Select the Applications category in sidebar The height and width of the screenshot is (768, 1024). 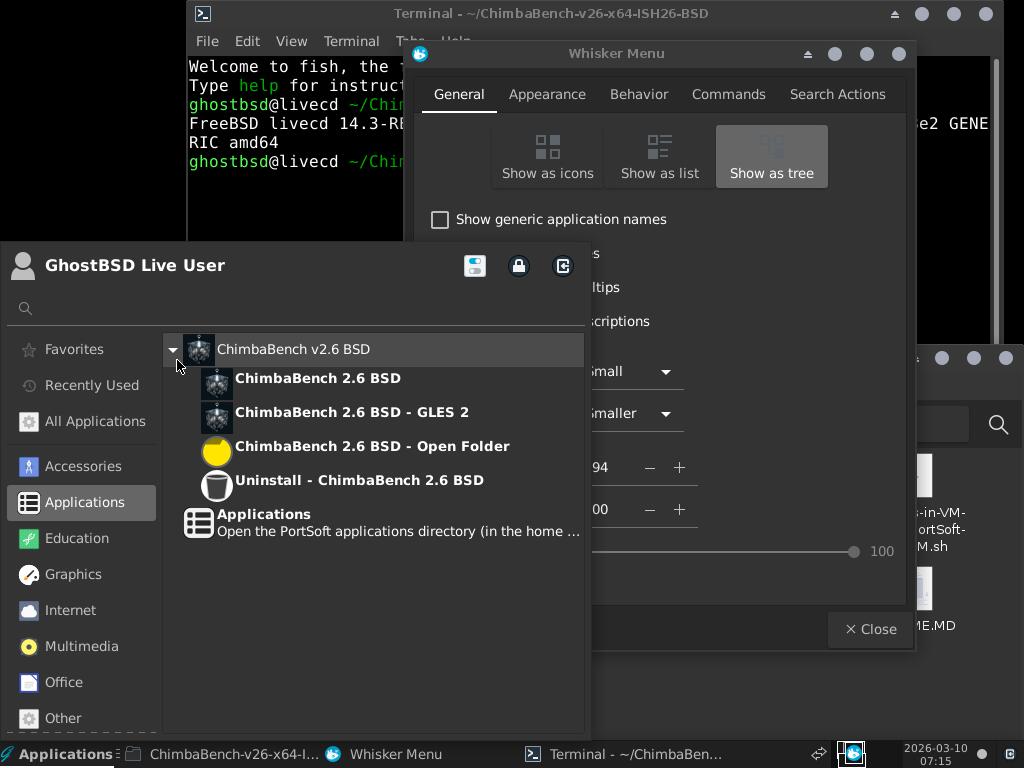82,502
